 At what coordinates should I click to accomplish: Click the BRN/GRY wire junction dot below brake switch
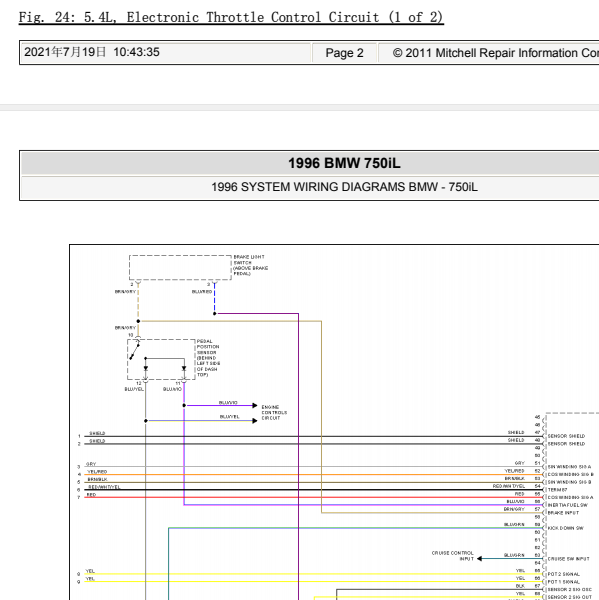tap(138, 321)
